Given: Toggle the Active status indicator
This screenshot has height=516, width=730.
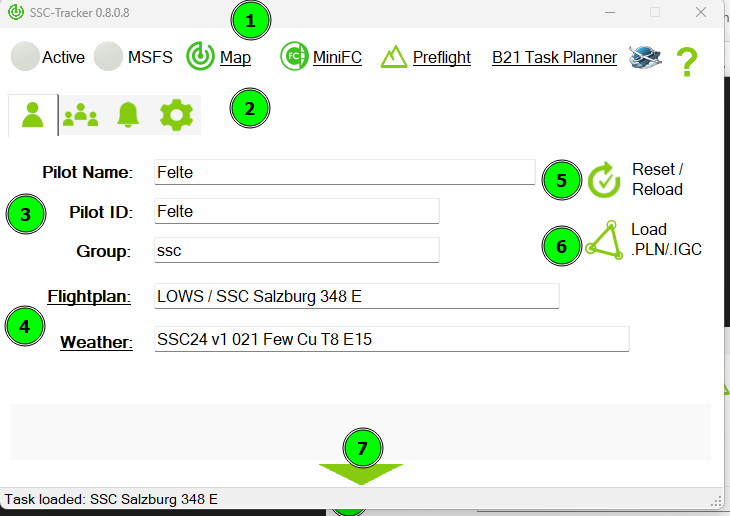Looking at the screenshot, I should coord(25,57).
